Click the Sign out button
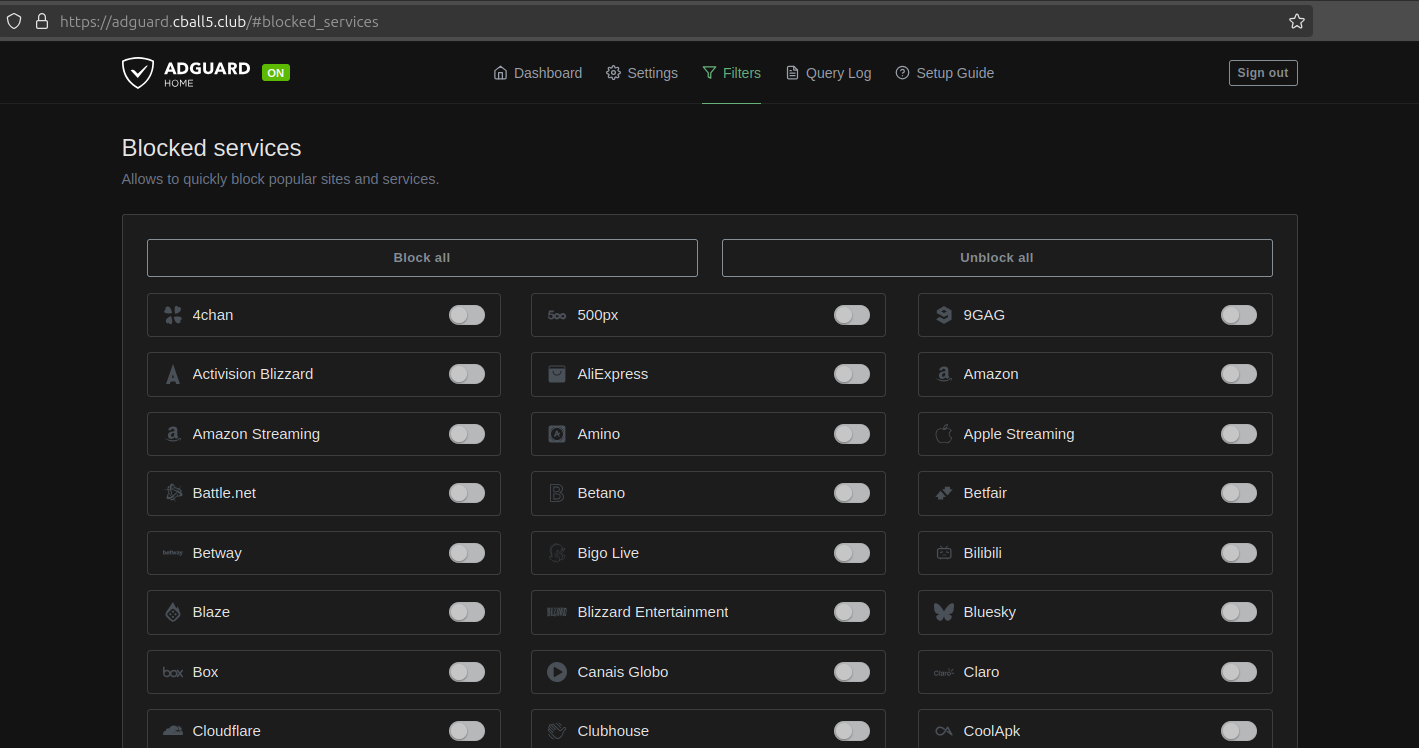Screen dimensions: 1419x748 [x=1263, y=73]
